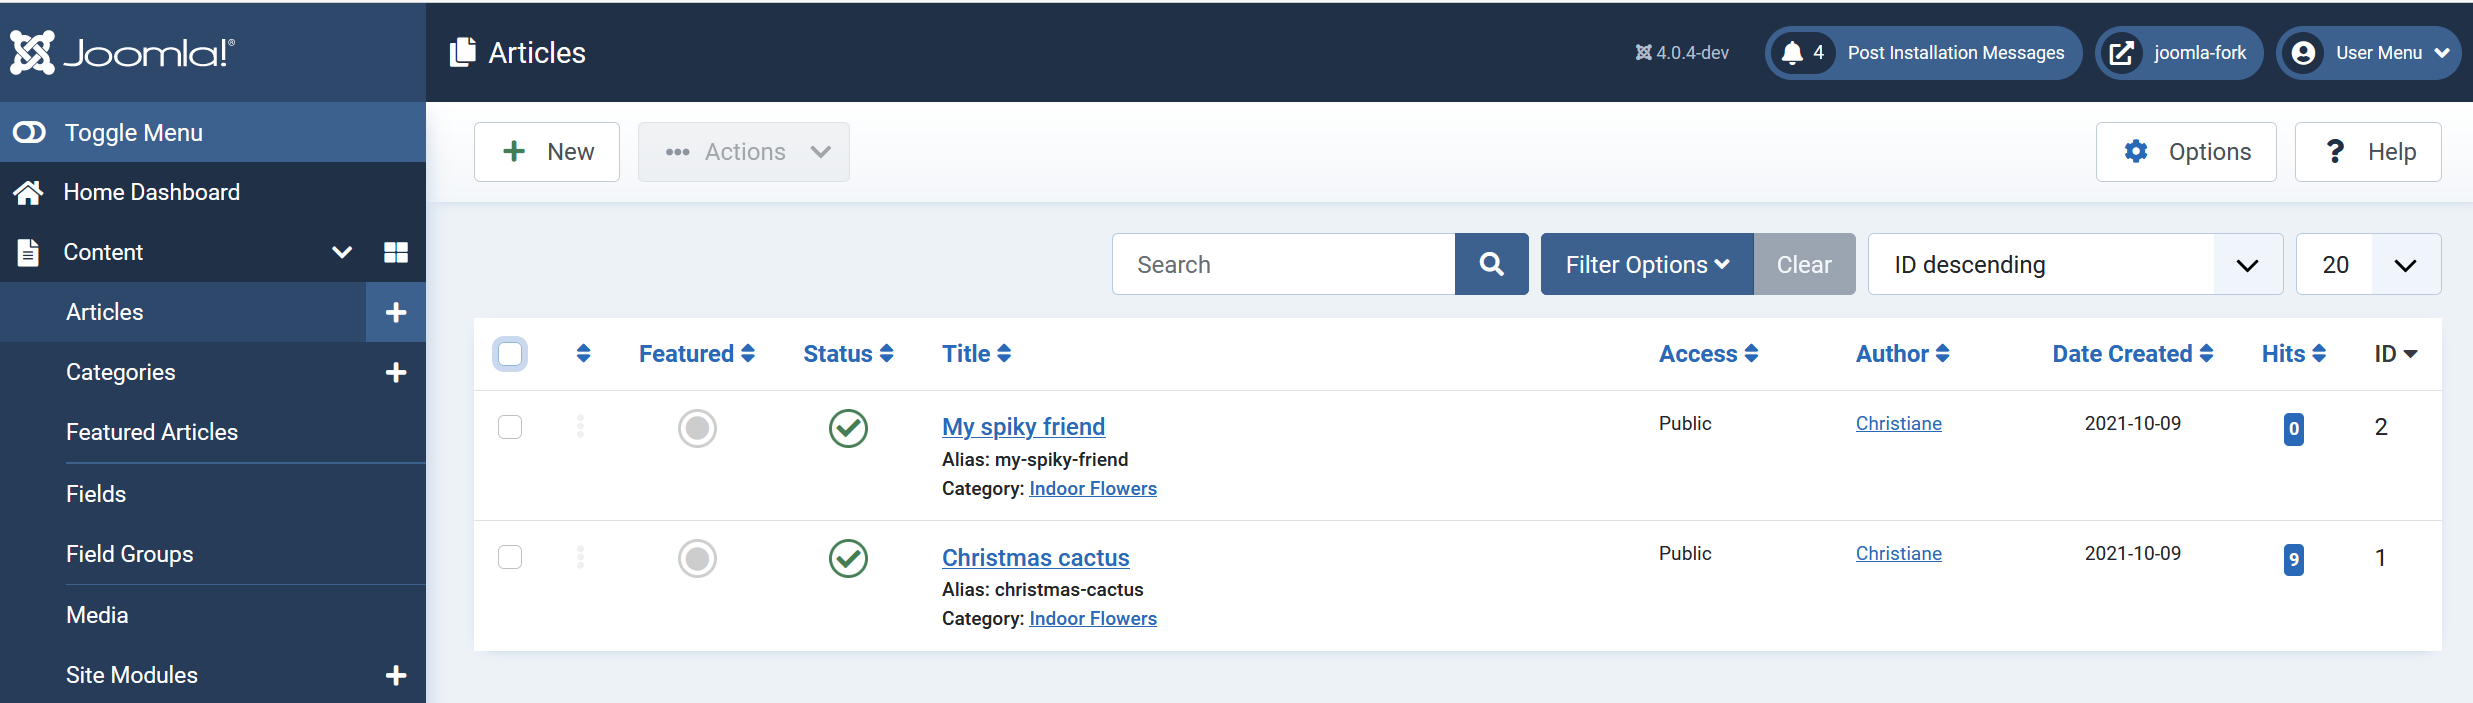The height and width of the screenshot is (703, 2473).
Task: Select the My spiky friend row checkbox
Action: point(510,427)
